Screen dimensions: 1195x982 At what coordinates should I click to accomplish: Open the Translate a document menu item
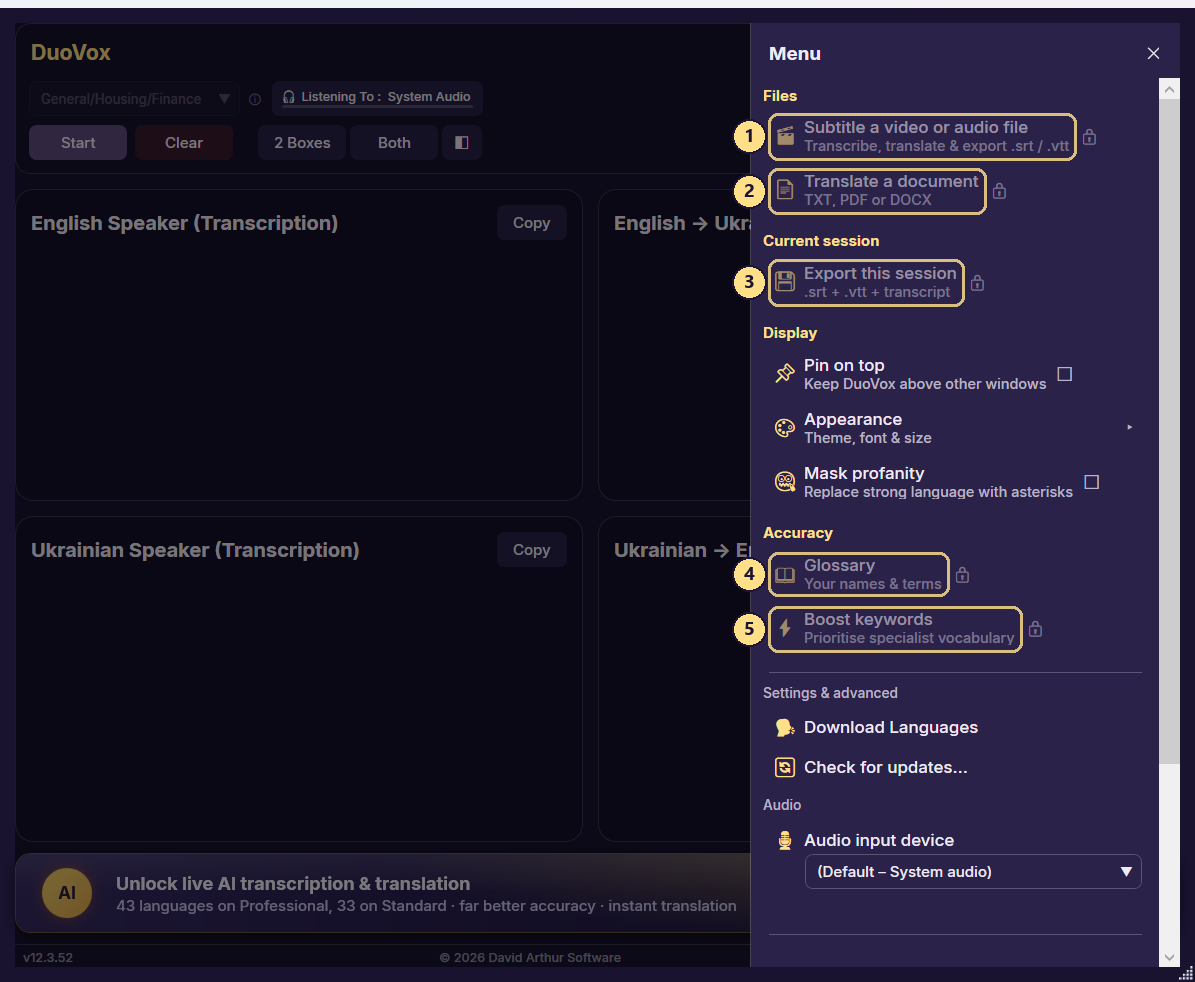877,191
